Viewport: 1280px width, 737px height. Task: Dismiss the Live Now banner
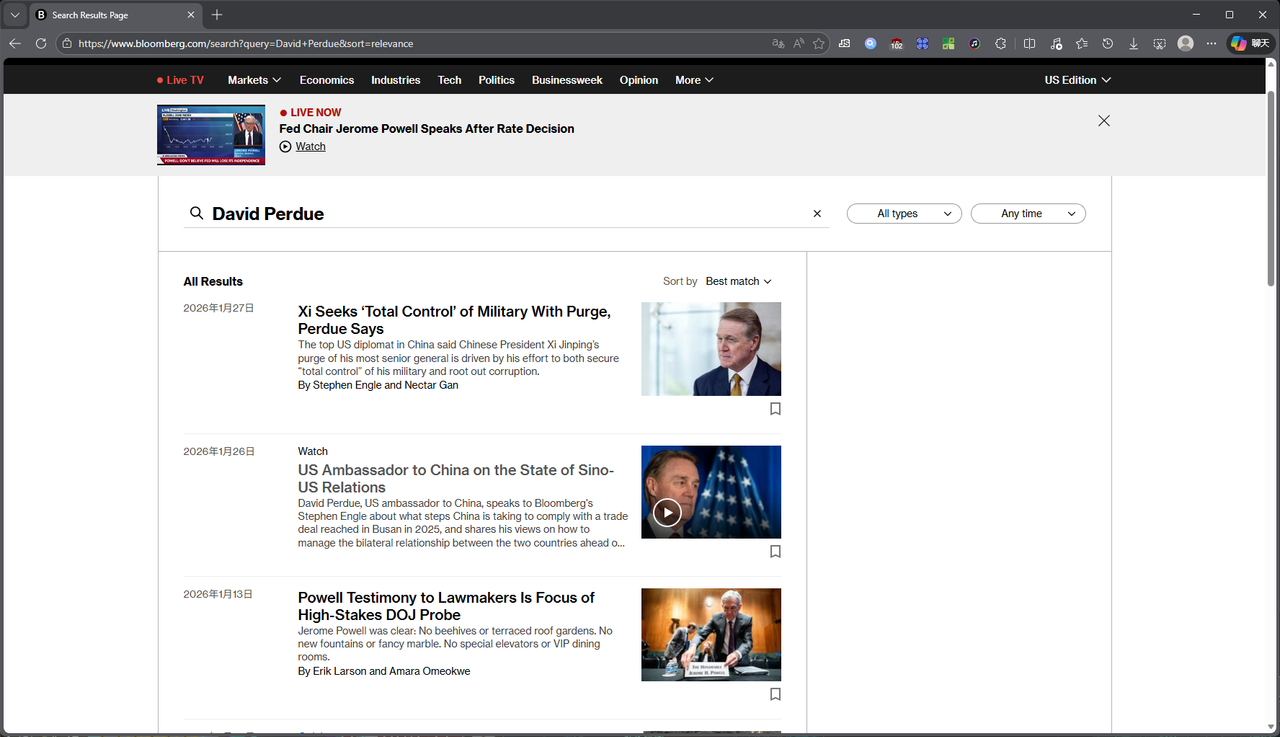[1104, 121]
